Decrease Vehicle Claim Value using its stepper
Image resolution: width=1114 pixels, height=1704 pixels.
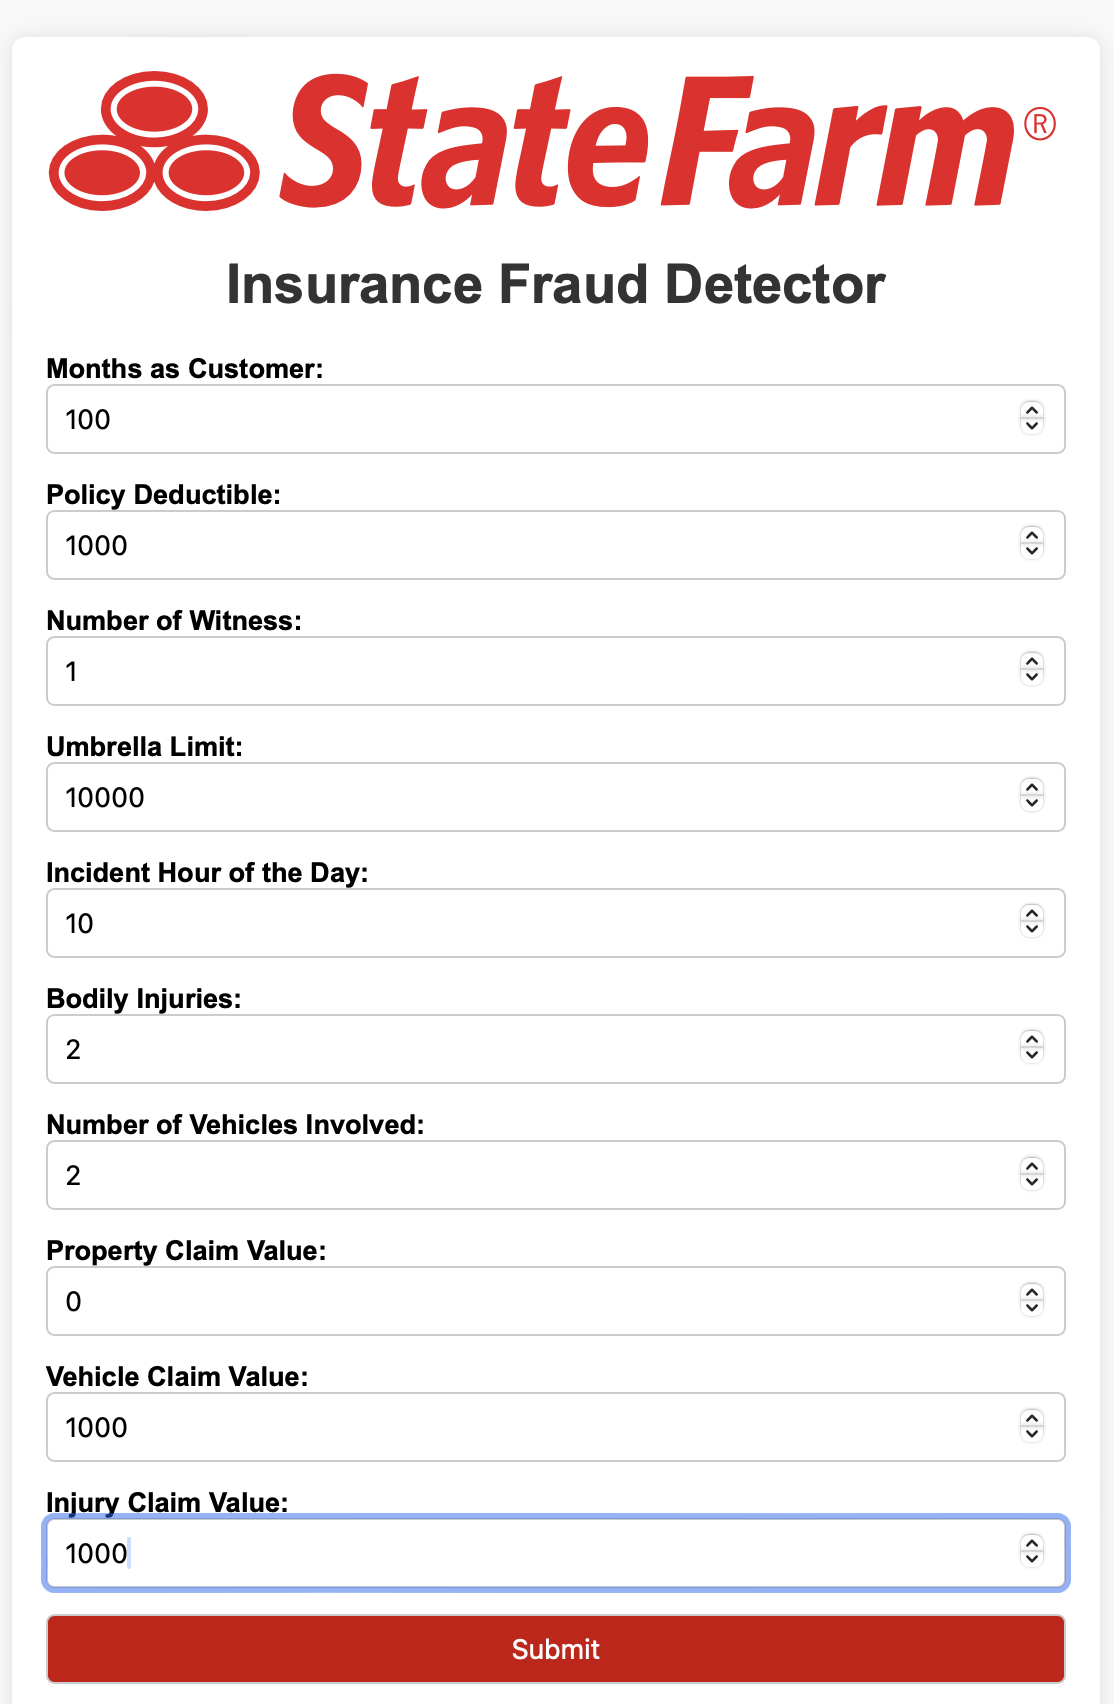(x=1032, y=1435)
